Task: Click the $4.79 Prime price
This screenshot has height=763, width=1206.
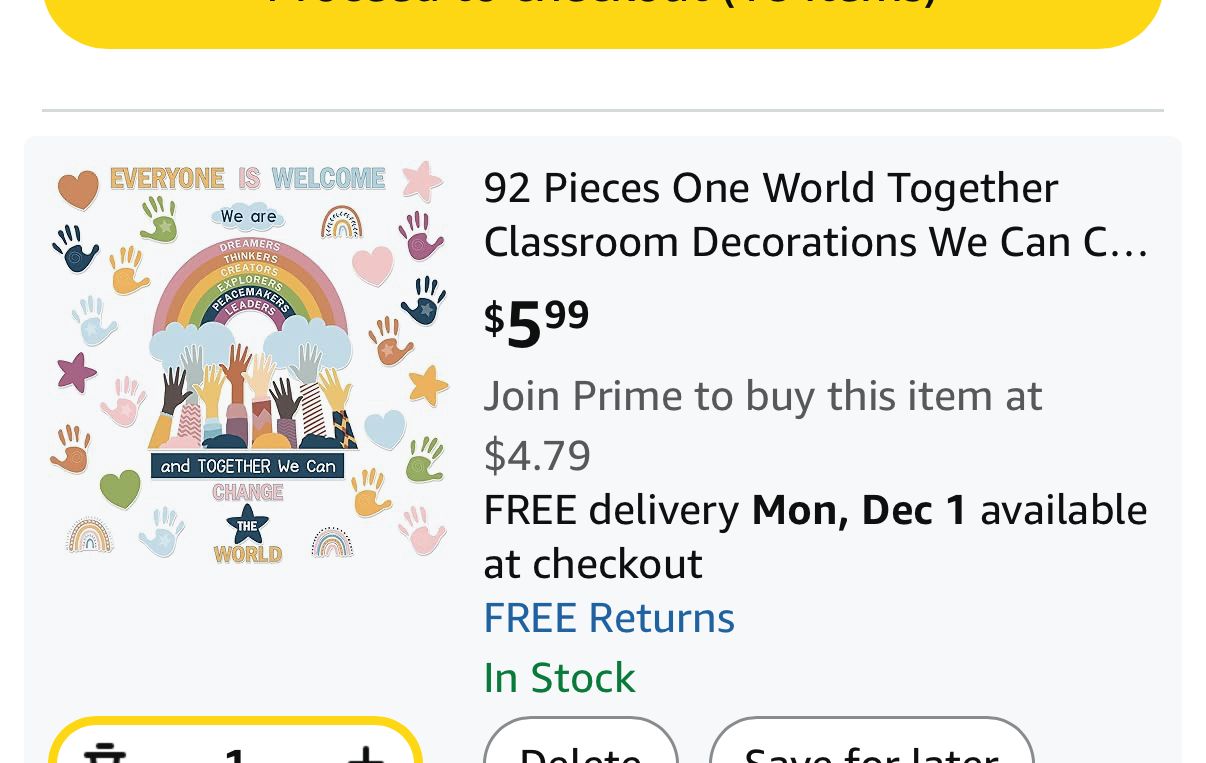Action: 537,455
